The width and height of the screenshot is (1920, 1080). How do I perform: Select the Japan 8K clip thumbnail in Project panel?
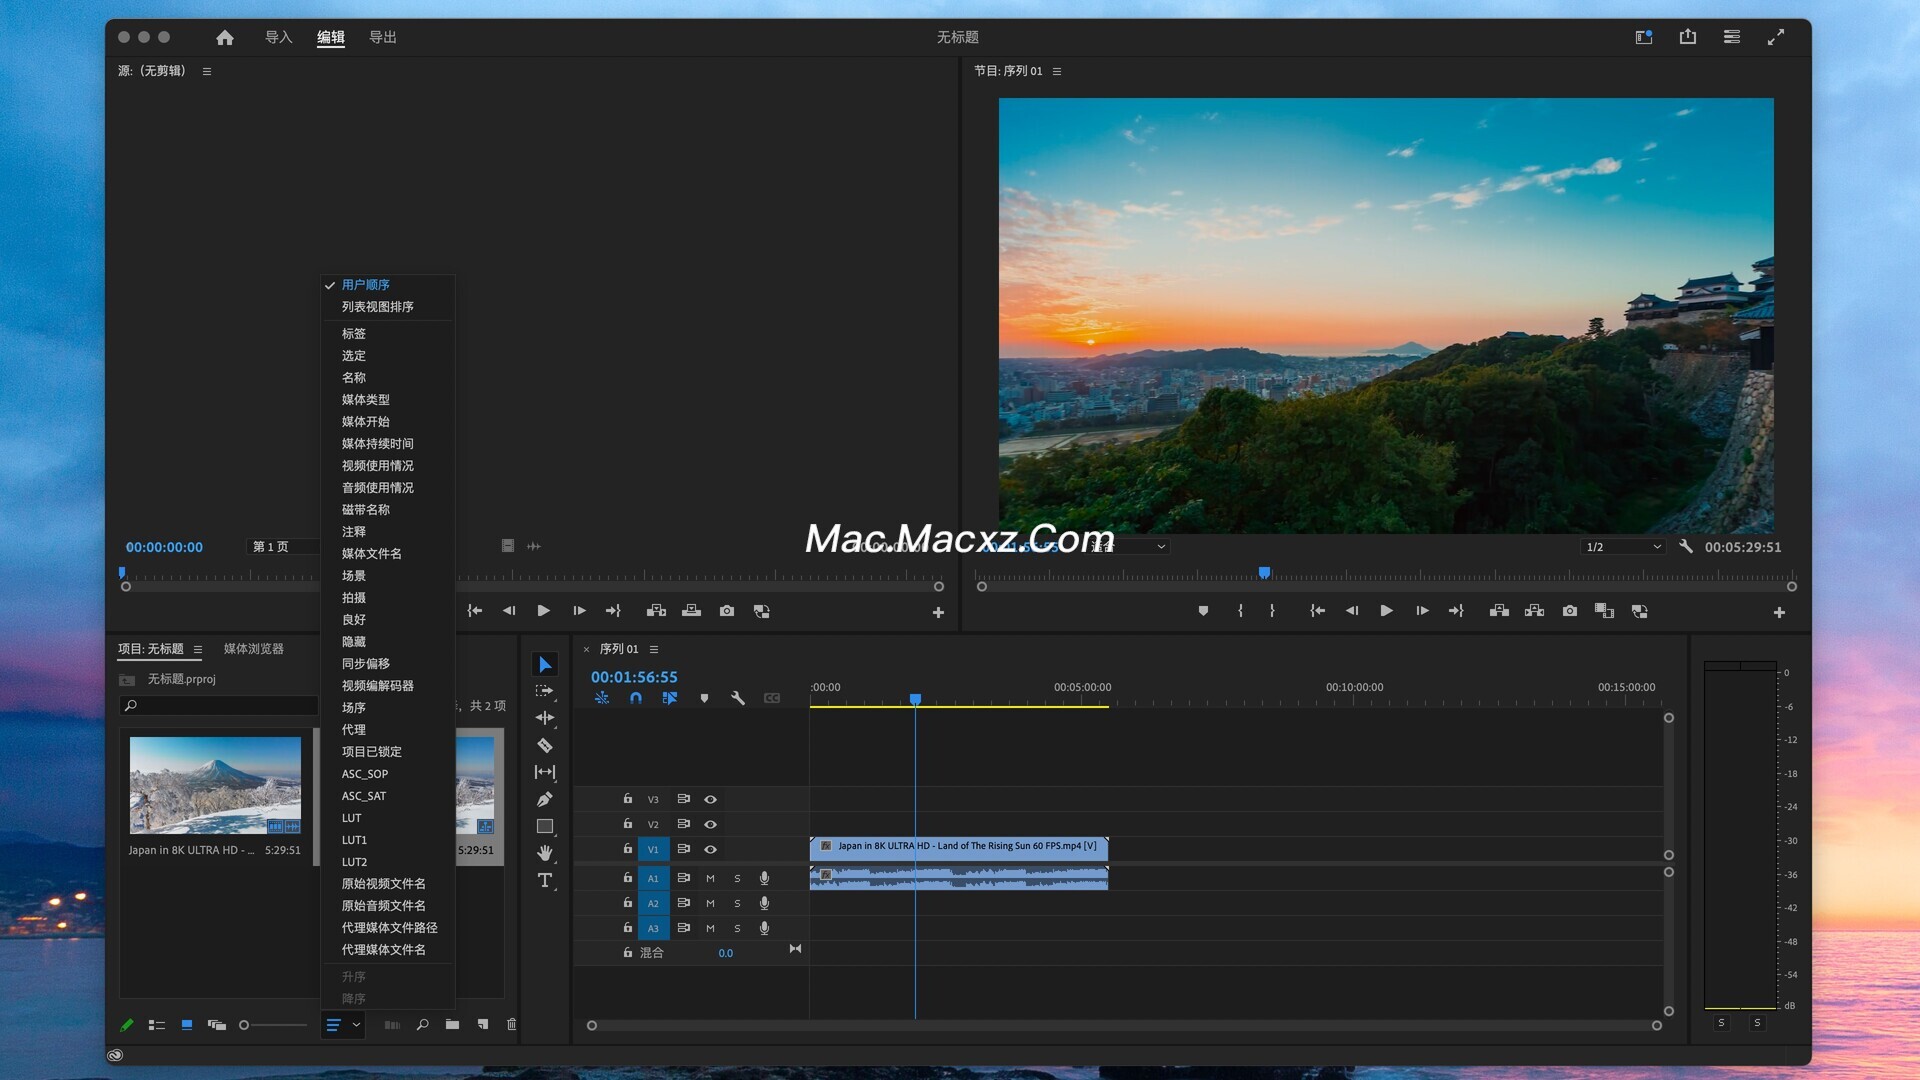pyautogui.click(x=214, y=785)
